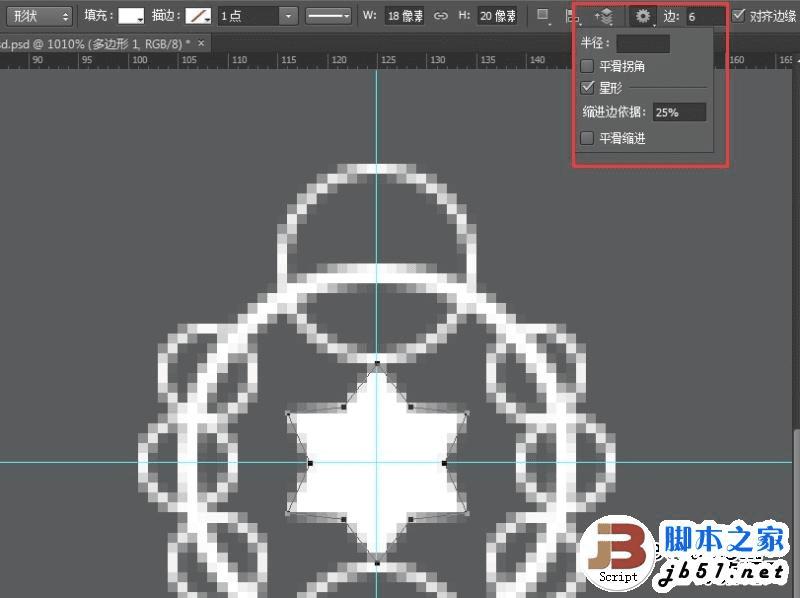Click the left-middle anchor point of the star

coord(310,463)
